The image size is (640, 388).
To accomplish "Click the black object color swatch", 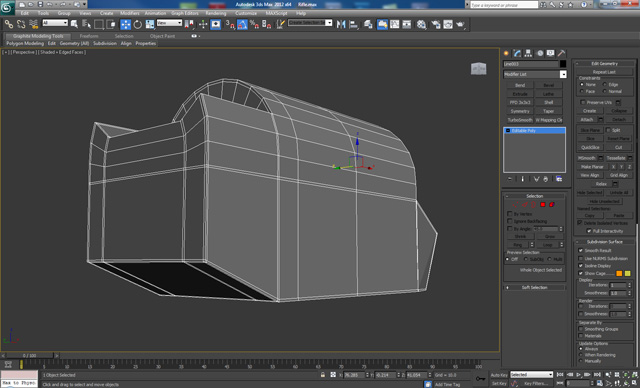I will tap(563, 64).
